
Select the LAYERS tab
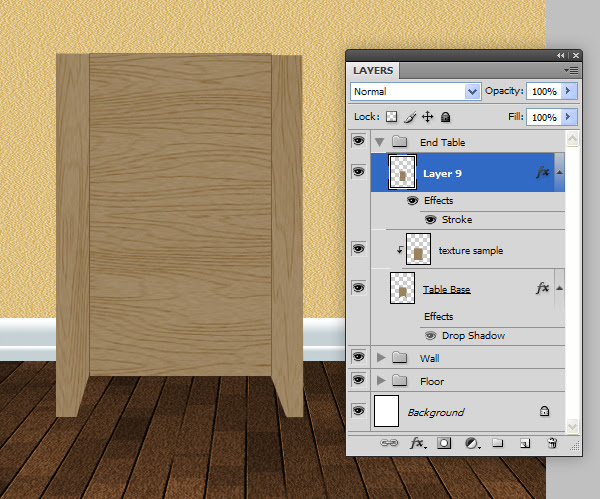pos(373,71)
